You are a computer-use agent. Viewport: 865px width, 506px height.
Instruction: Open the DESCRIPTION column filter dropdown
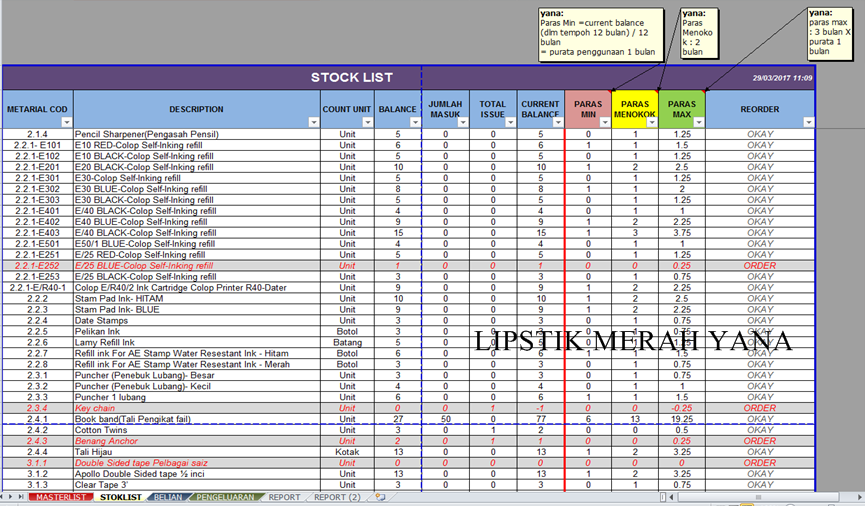point(313,122)
